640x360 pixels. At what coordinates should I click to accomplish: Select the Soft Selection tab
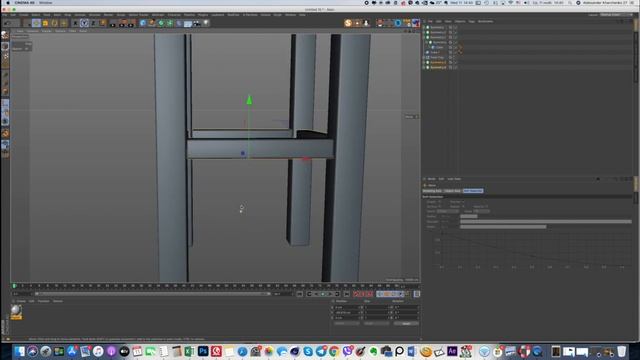(x=473, y=191)
